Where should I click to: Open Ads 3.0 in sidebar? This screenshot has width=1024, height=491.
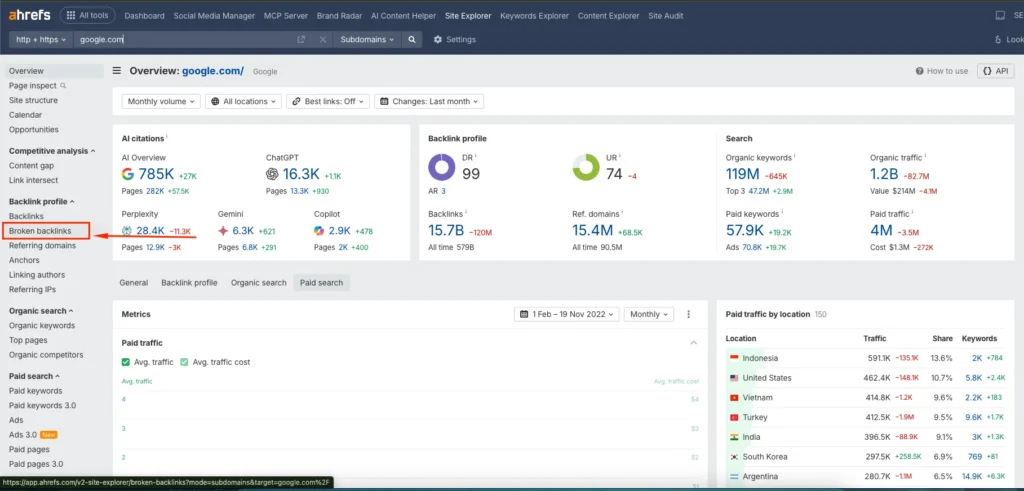tap(23, 435)
